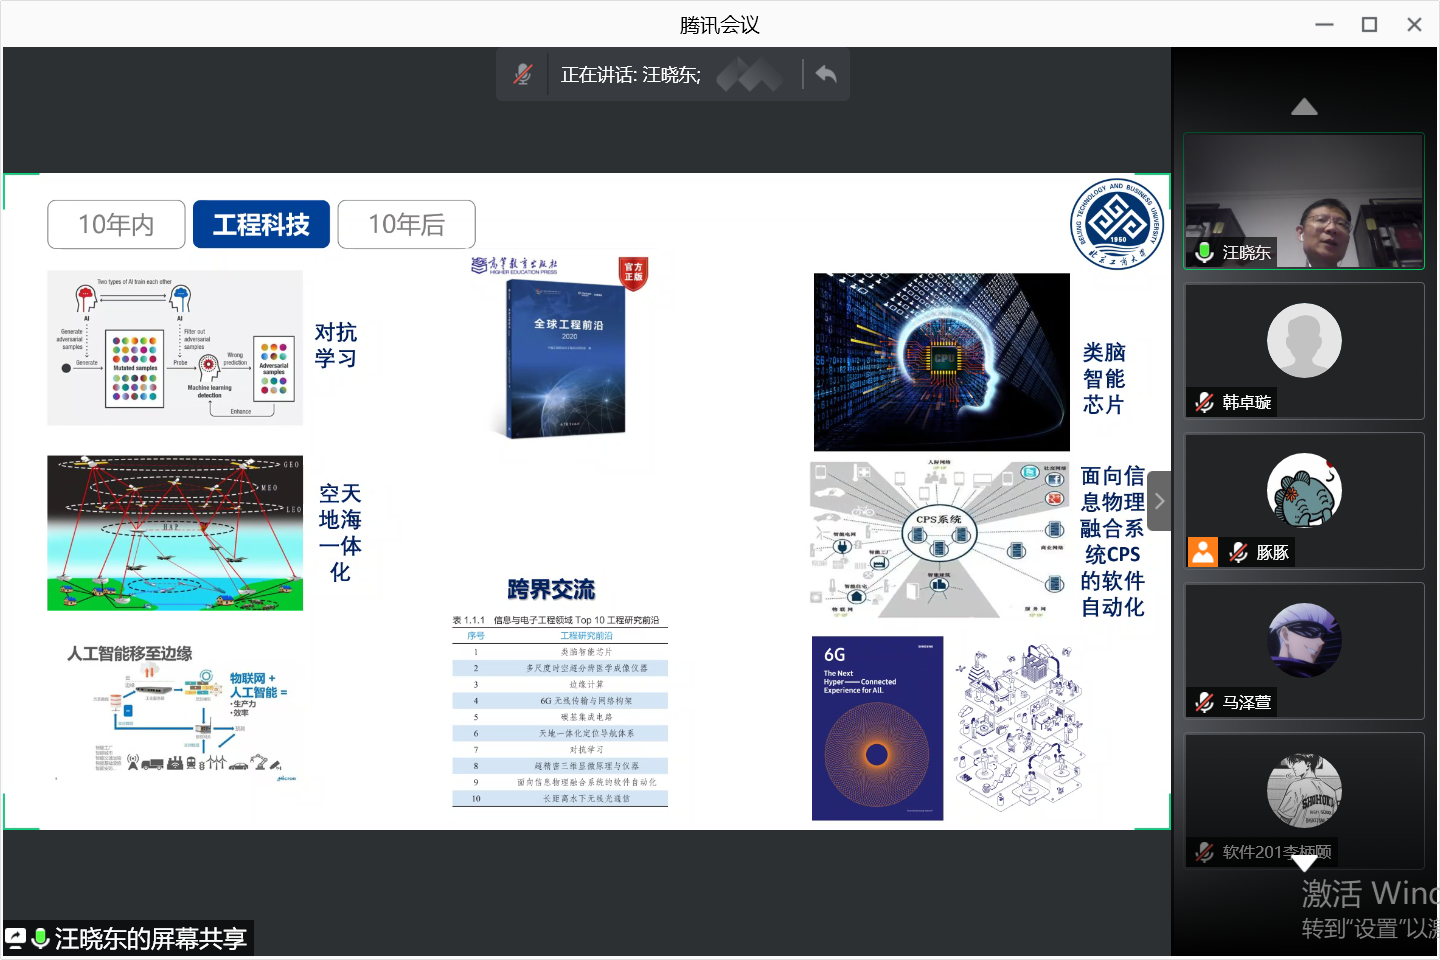This screenshot has width=1440, height=960.
Task: Click 韩卓璇's muted microphone icon
Action: pos(1204,403)
